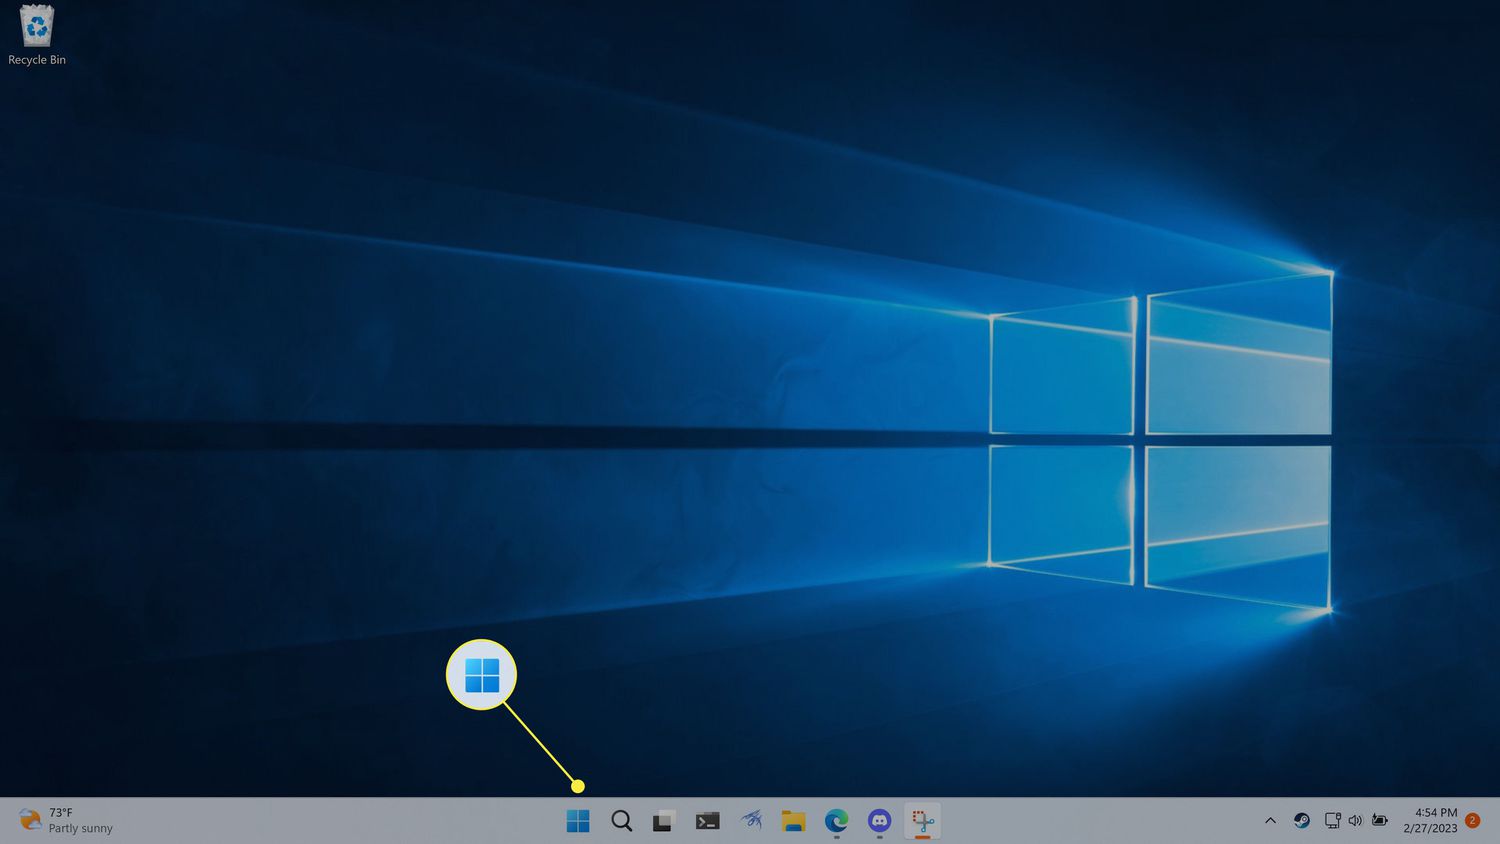Select the Recycle Bin desktop icon
The height and width of the screenshot is (844, 1500).
[x=37, y=36]
